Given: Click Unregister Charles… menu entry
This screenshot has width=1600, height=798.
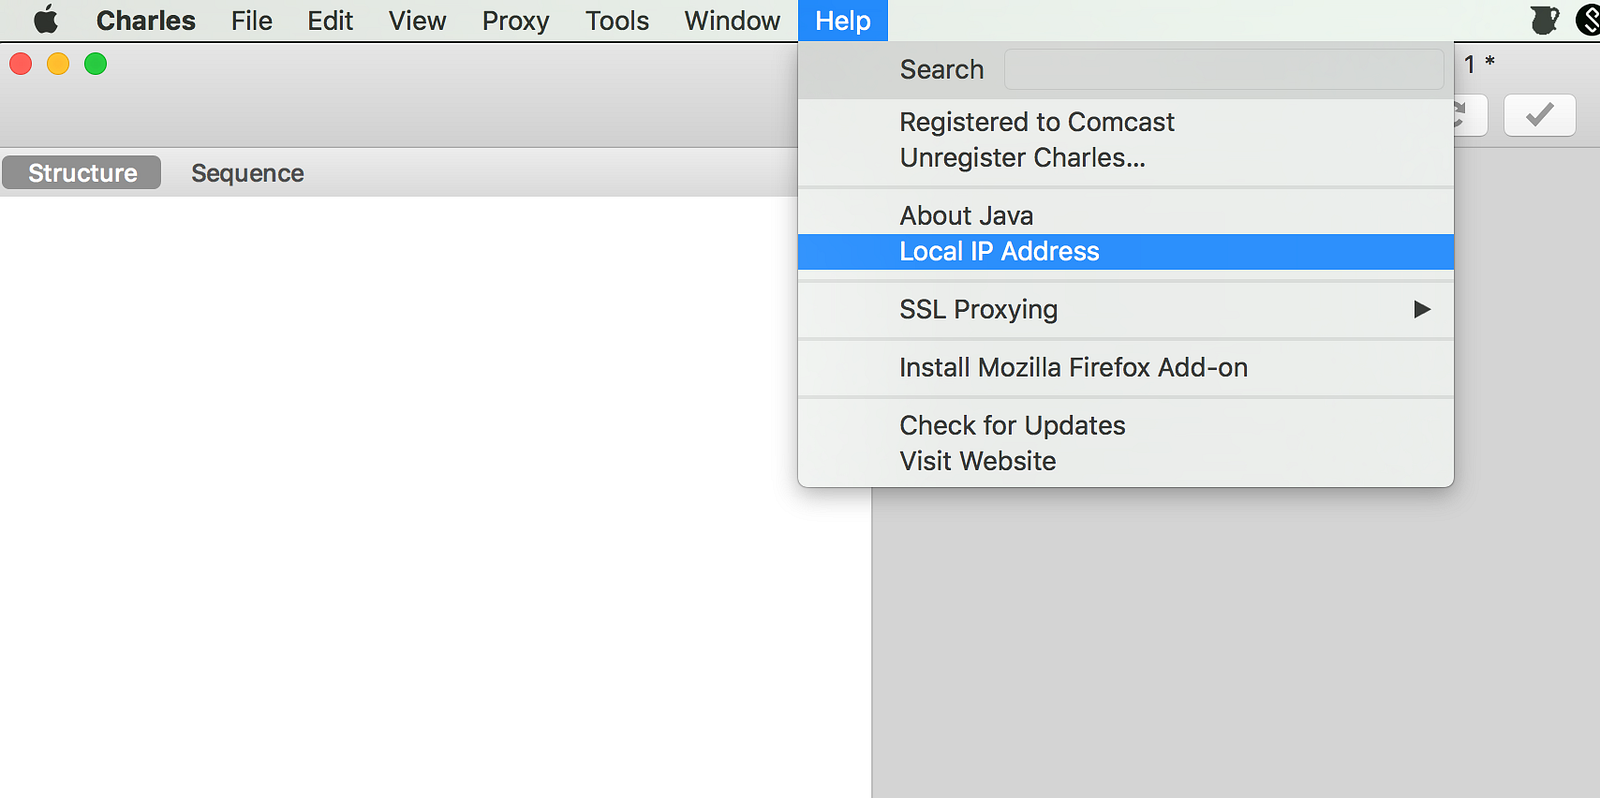Looking at the screenshot, I should coord(1022,158).
